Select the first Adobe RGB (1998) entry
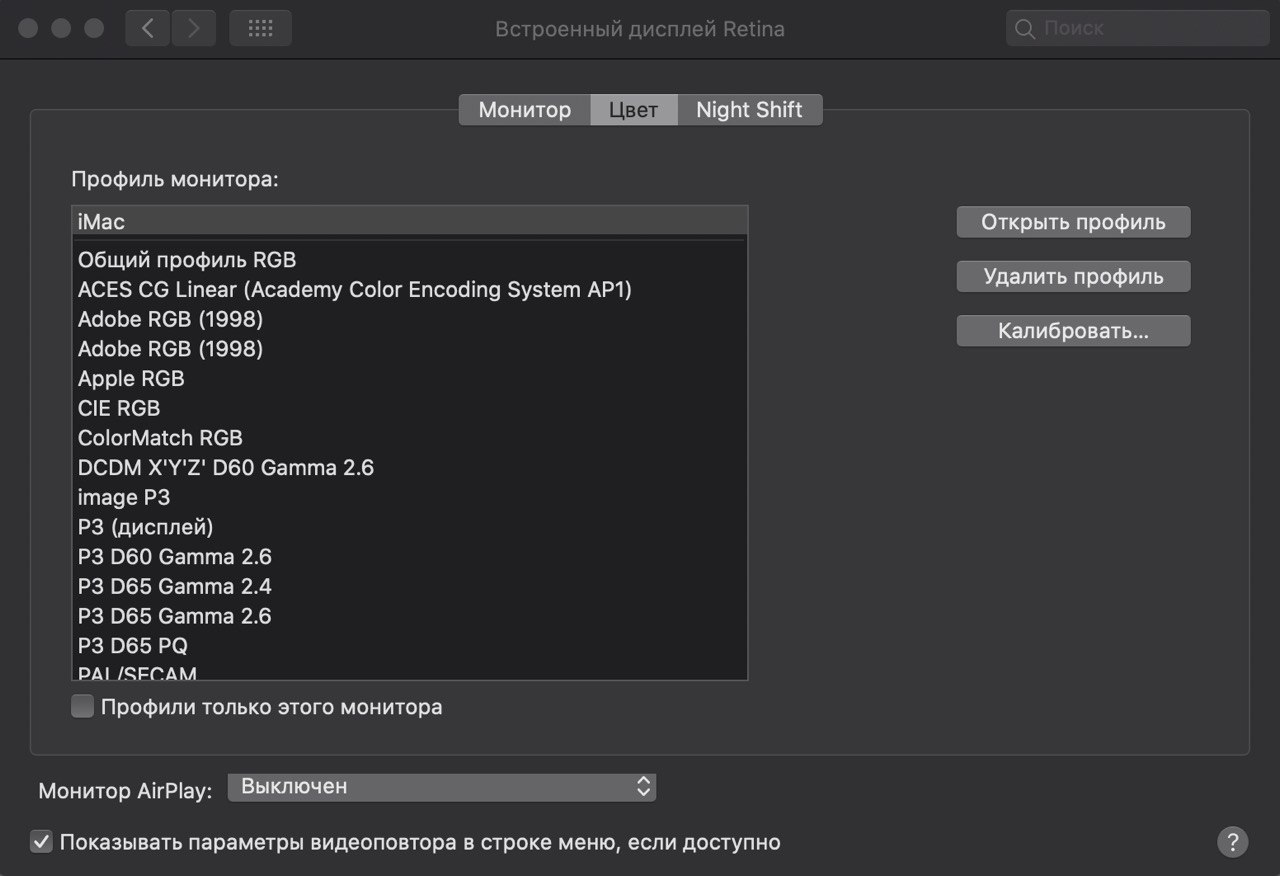 point(410,320)
